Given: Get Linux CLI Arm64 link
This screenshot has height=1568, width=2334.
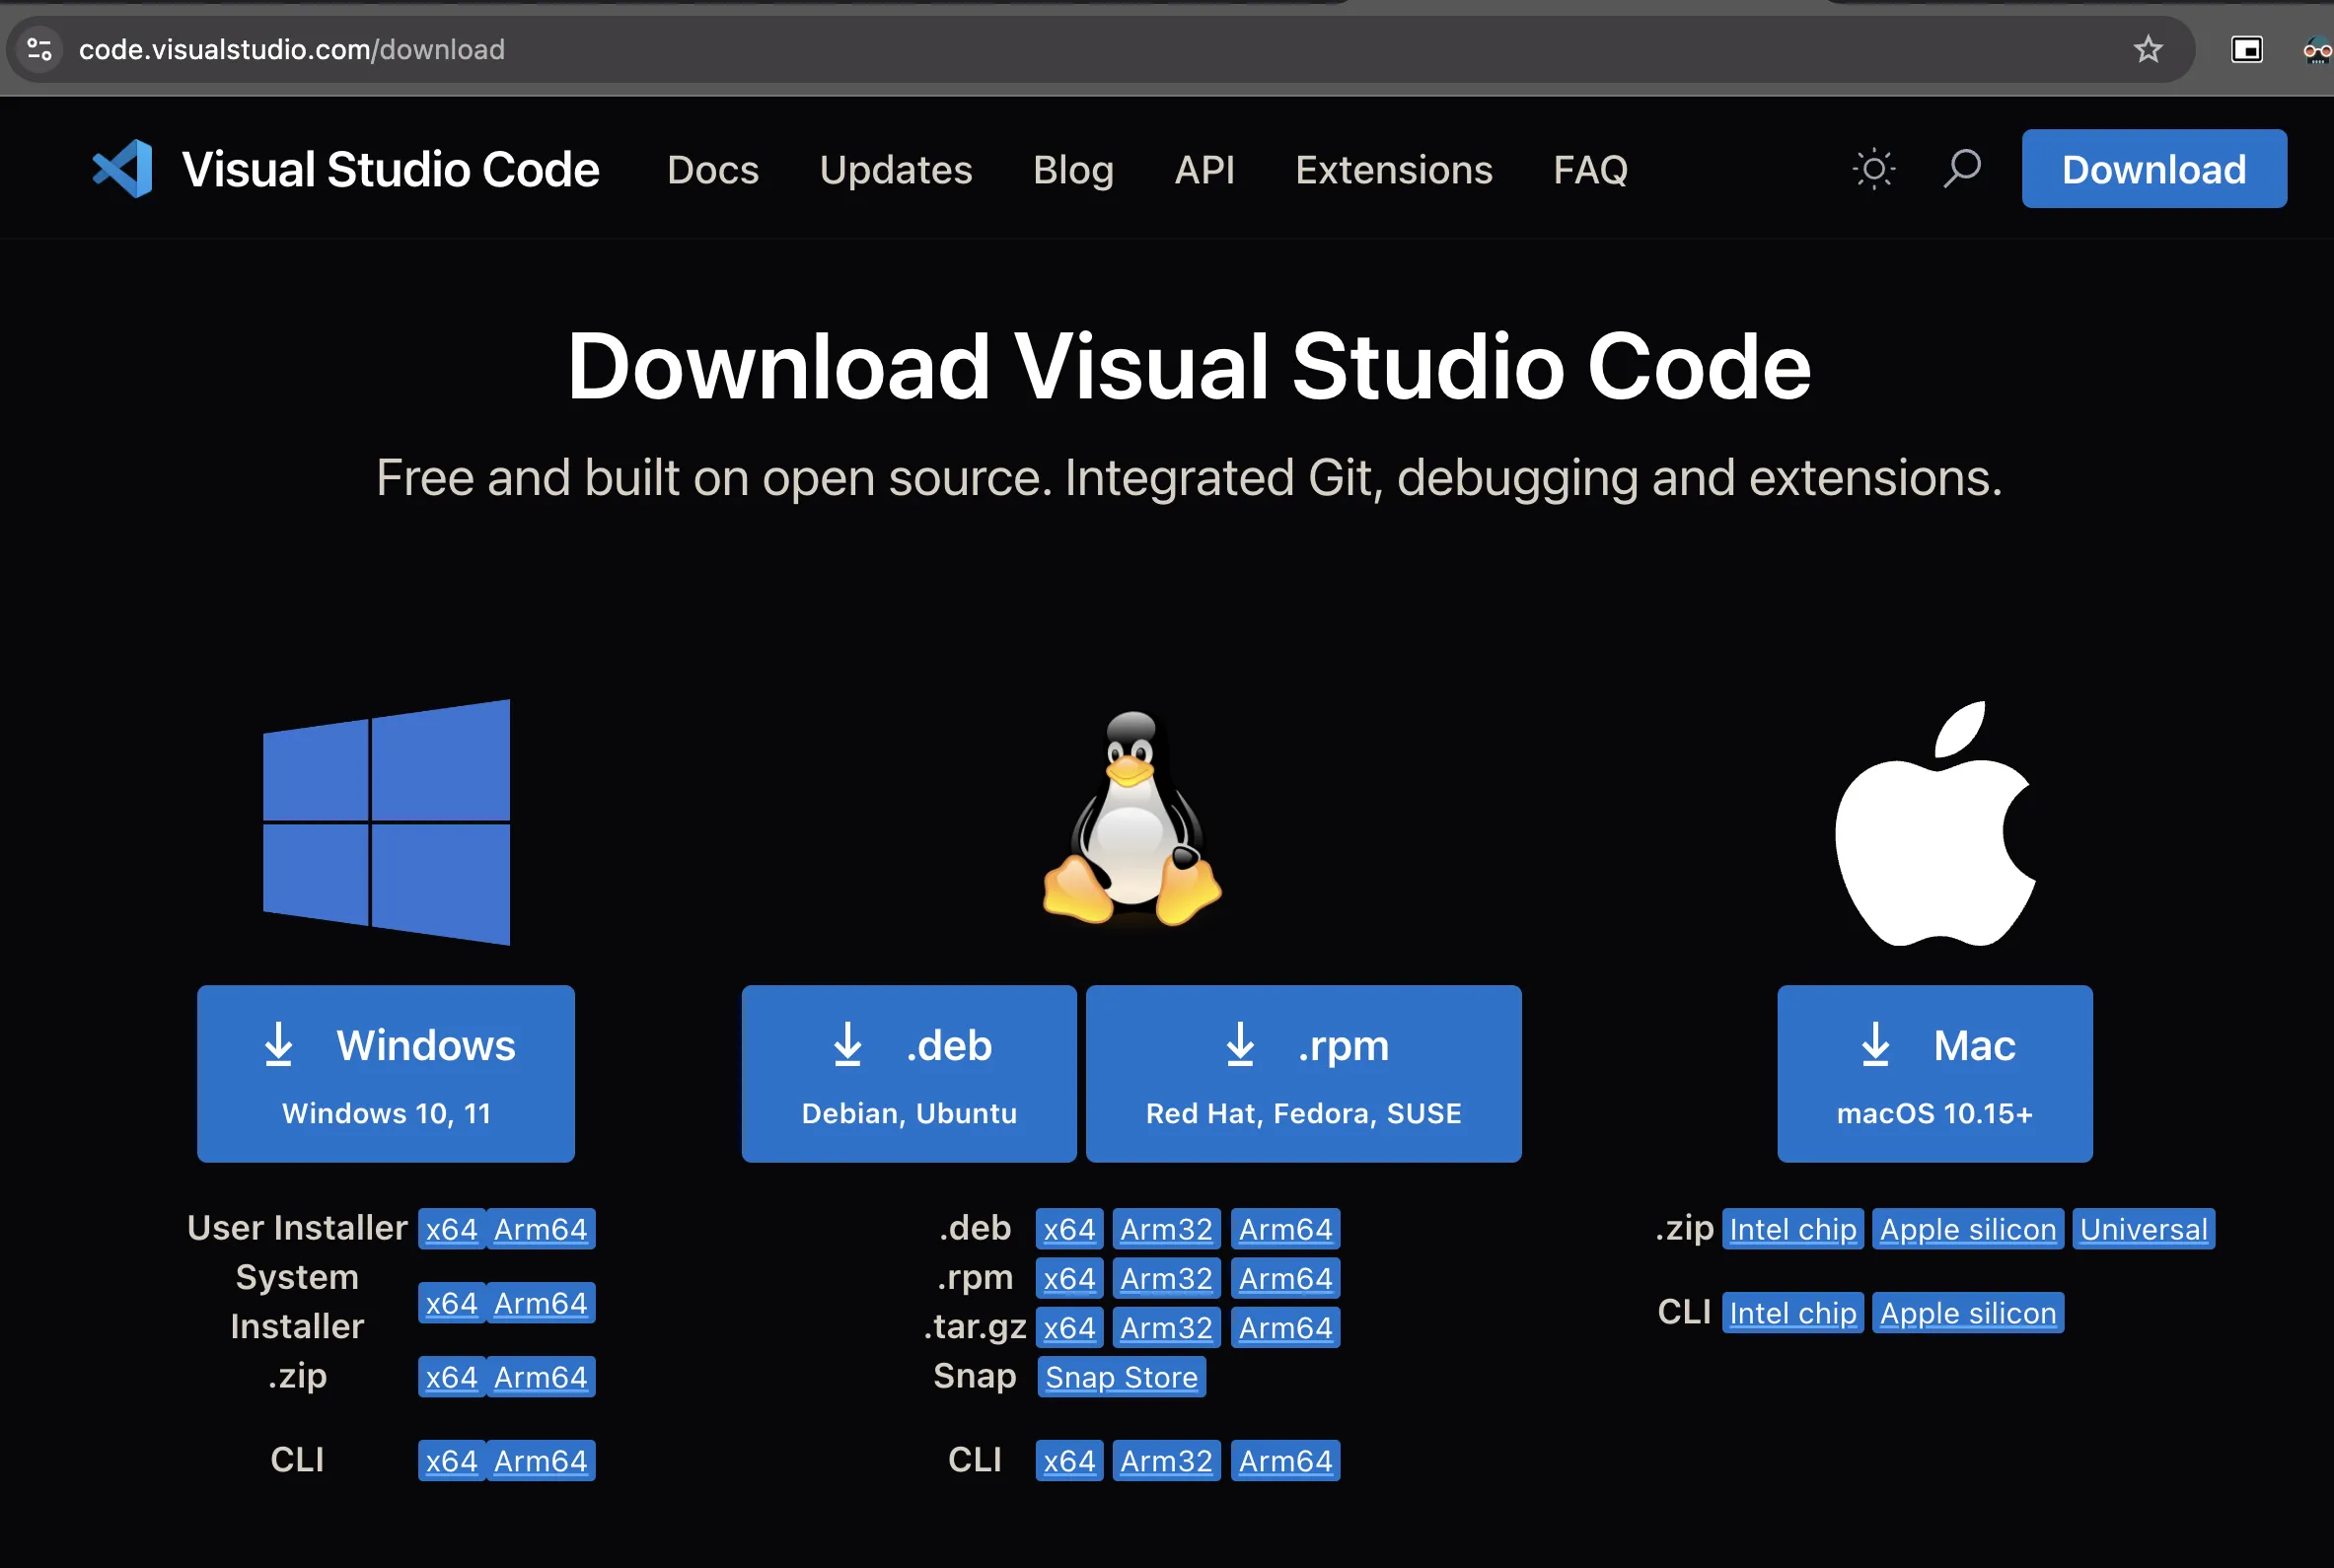Looking at the screenshot, I should 1286,1461.
